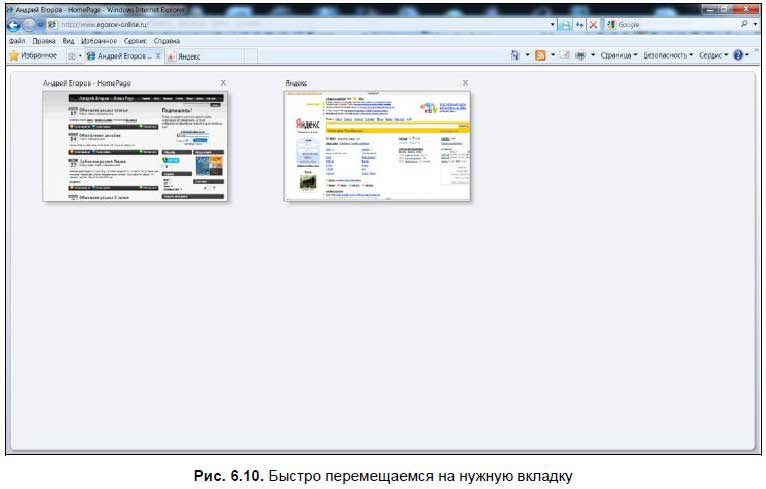The image size is (766, 489).
Task: Close the Яндекс thumbnail with its X
Action: [465, 83]
